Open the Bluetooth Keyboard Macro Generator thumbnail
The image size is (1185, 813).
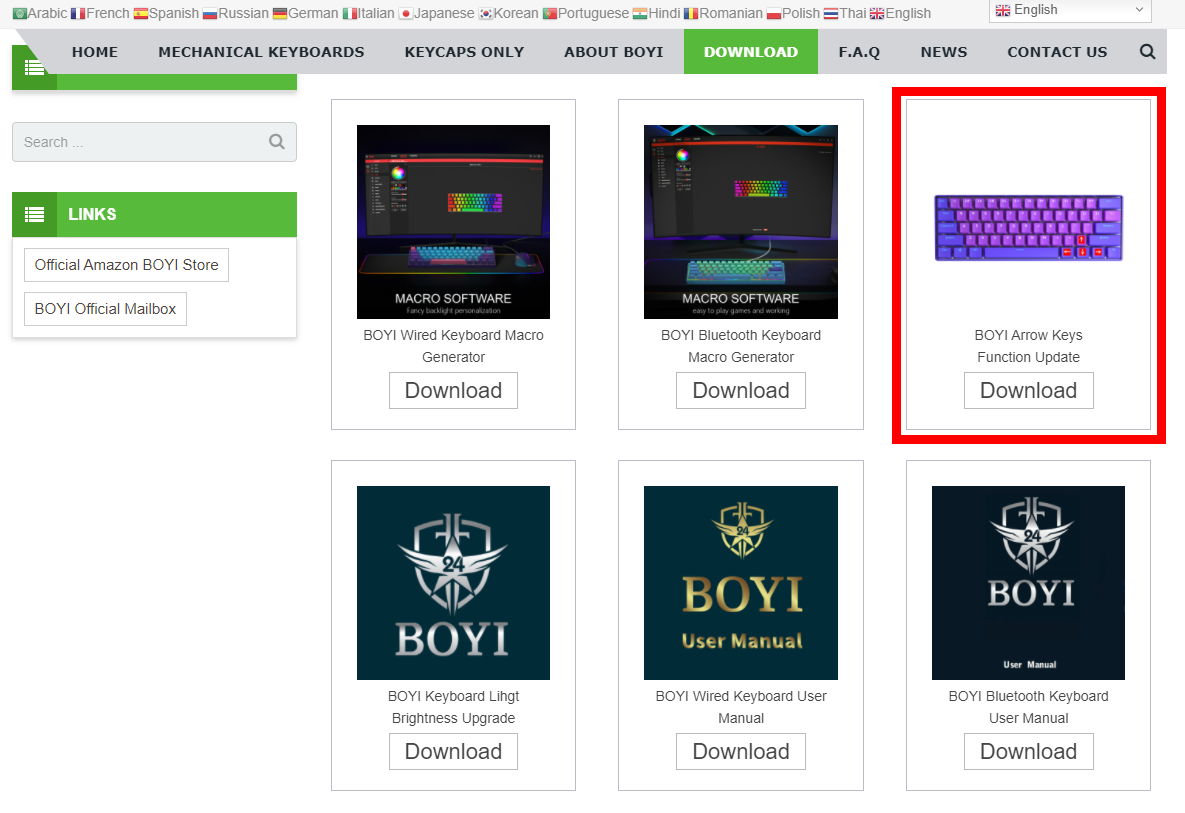pos(740,222)
